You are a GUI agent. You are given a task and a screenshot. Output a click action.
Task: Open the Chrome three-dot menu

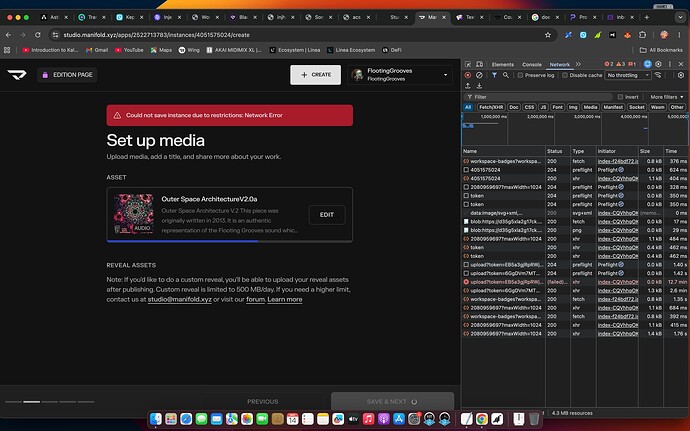tap(679, 35)
